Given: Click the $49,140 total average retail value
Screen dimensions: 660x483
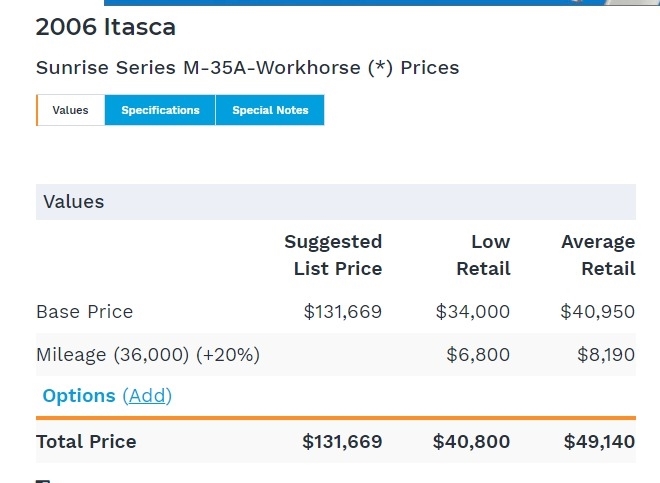Looking at the screenshot, I should coord(599,442).
